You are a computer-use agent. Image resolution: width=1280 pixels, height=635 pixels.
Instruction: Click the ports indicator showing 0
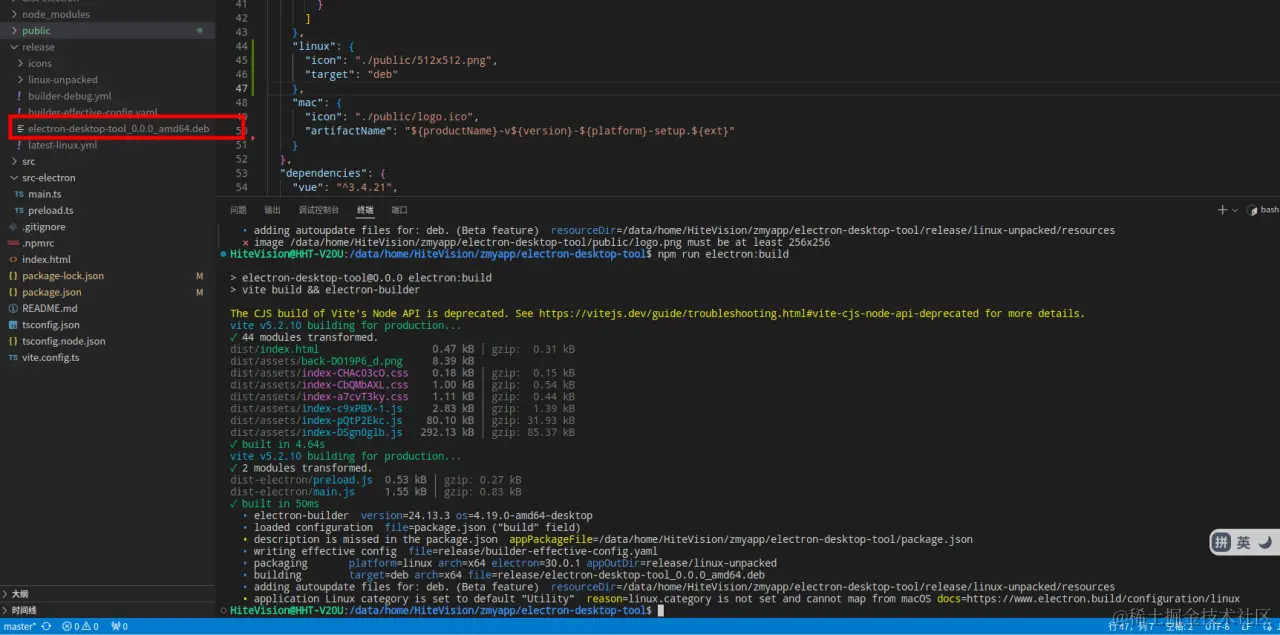119,626
